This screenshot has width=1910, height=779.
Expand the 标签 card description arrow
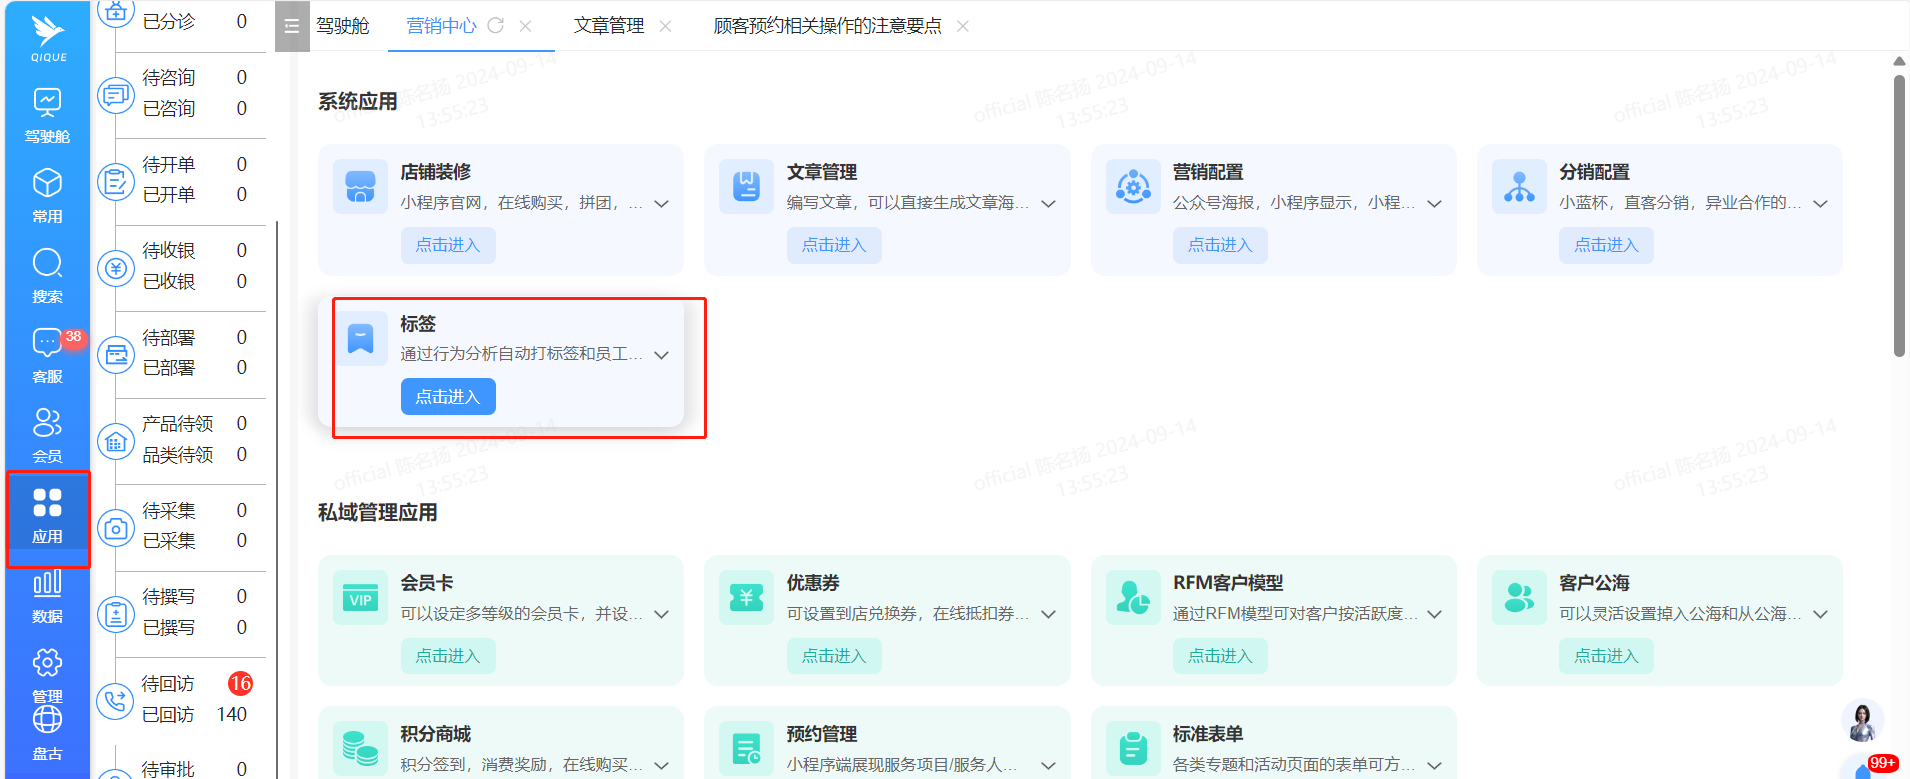662,355
